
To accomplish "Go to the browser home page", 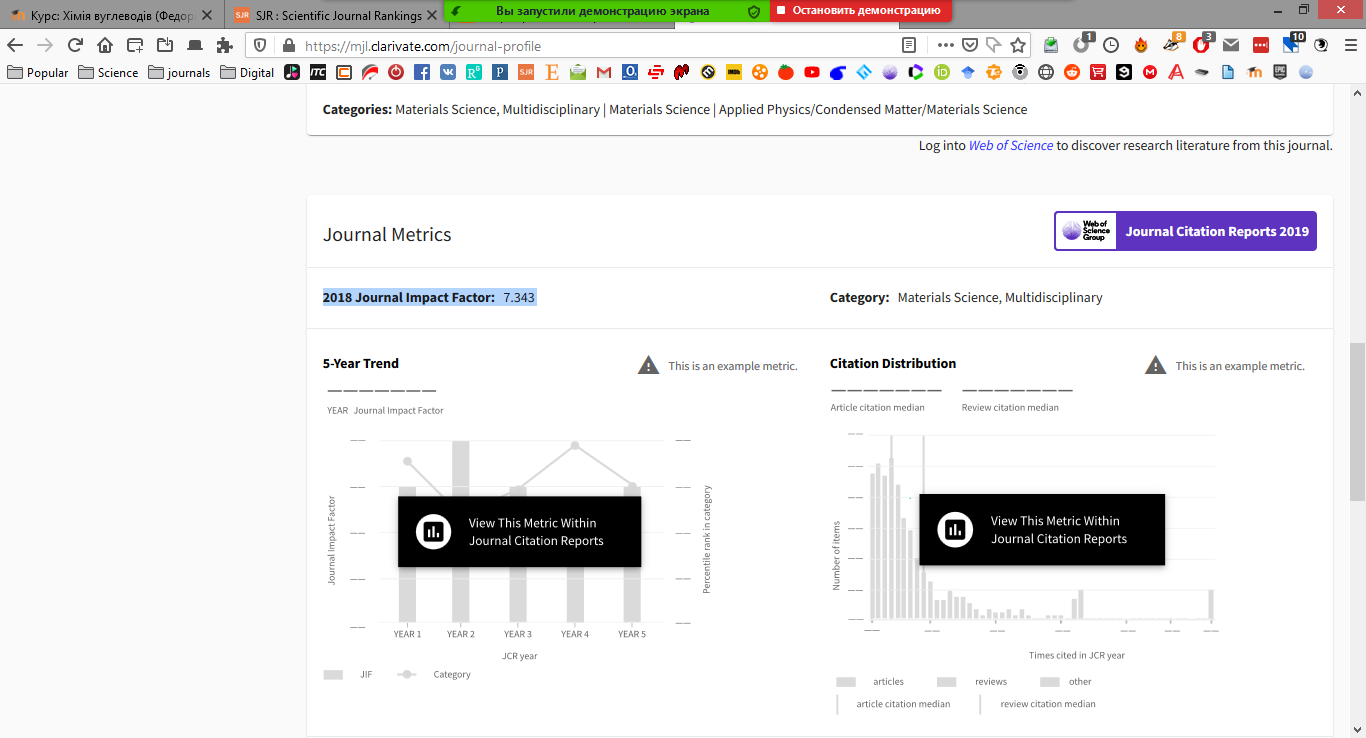I will [105, 45].
